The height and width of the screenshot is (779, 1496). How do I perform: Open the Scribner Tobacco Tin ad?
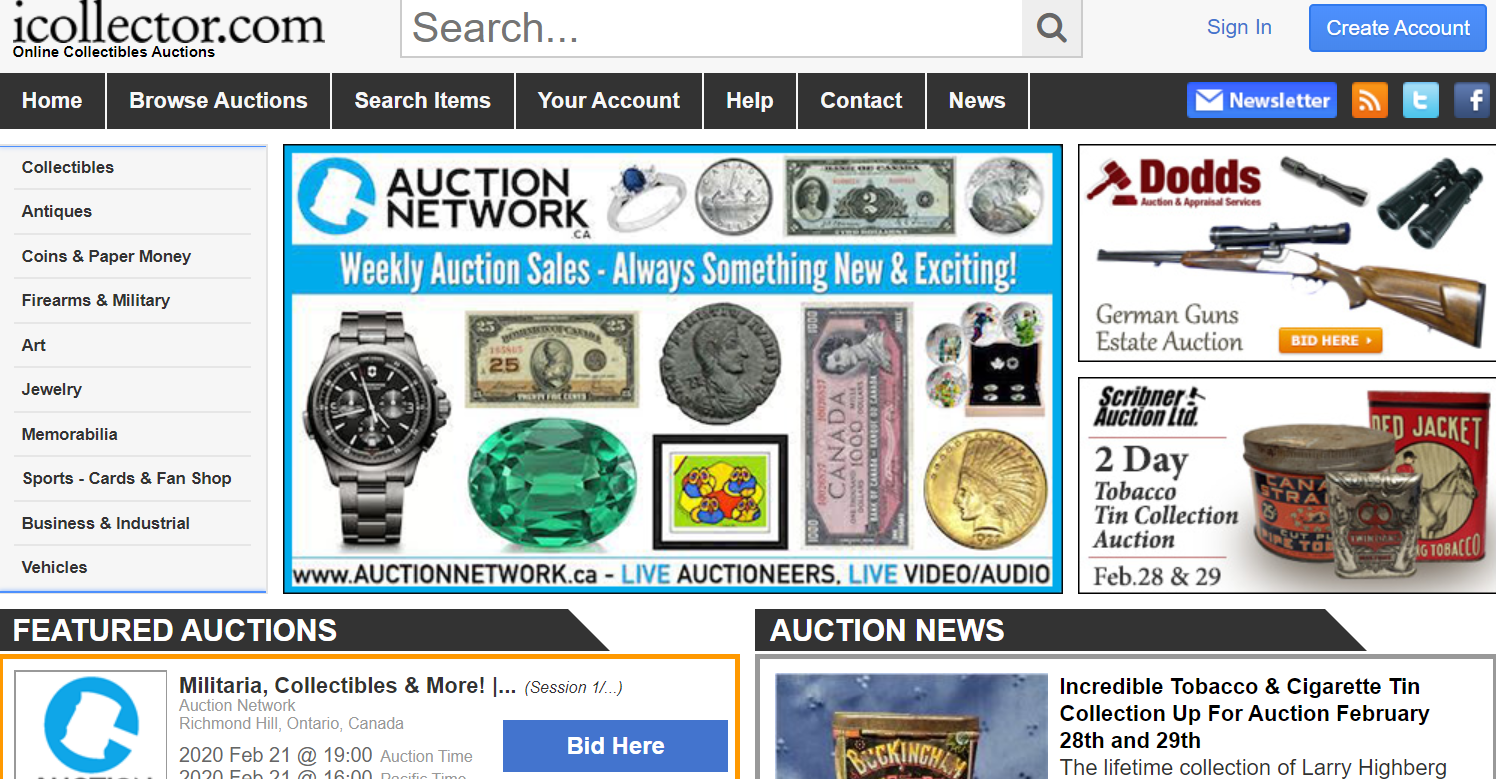click(x=1287, y=485)
